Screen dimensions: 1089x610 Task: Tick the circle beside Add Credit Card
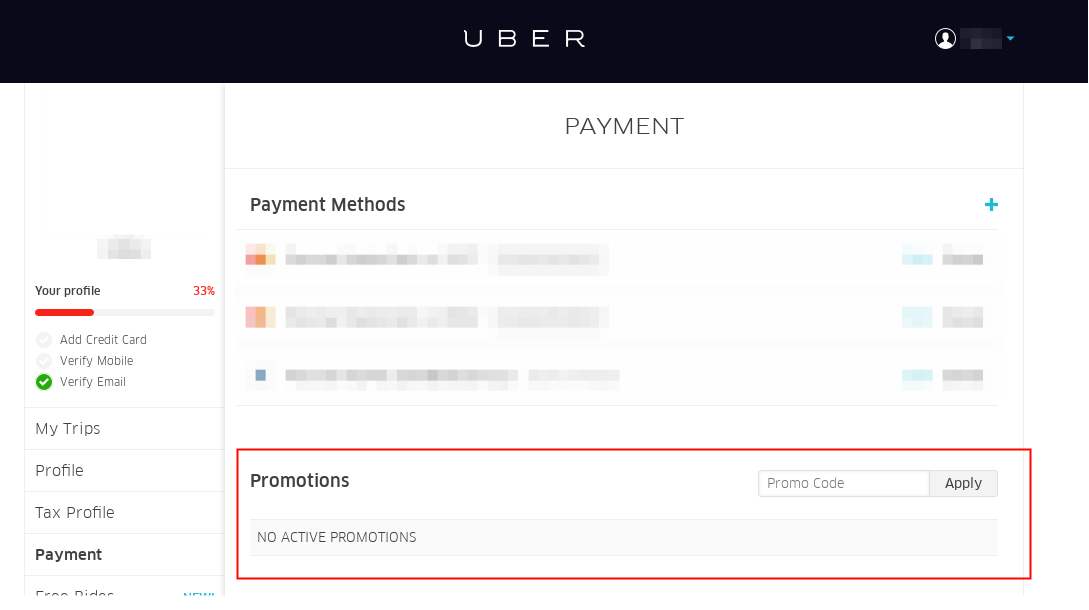[44, 340]
